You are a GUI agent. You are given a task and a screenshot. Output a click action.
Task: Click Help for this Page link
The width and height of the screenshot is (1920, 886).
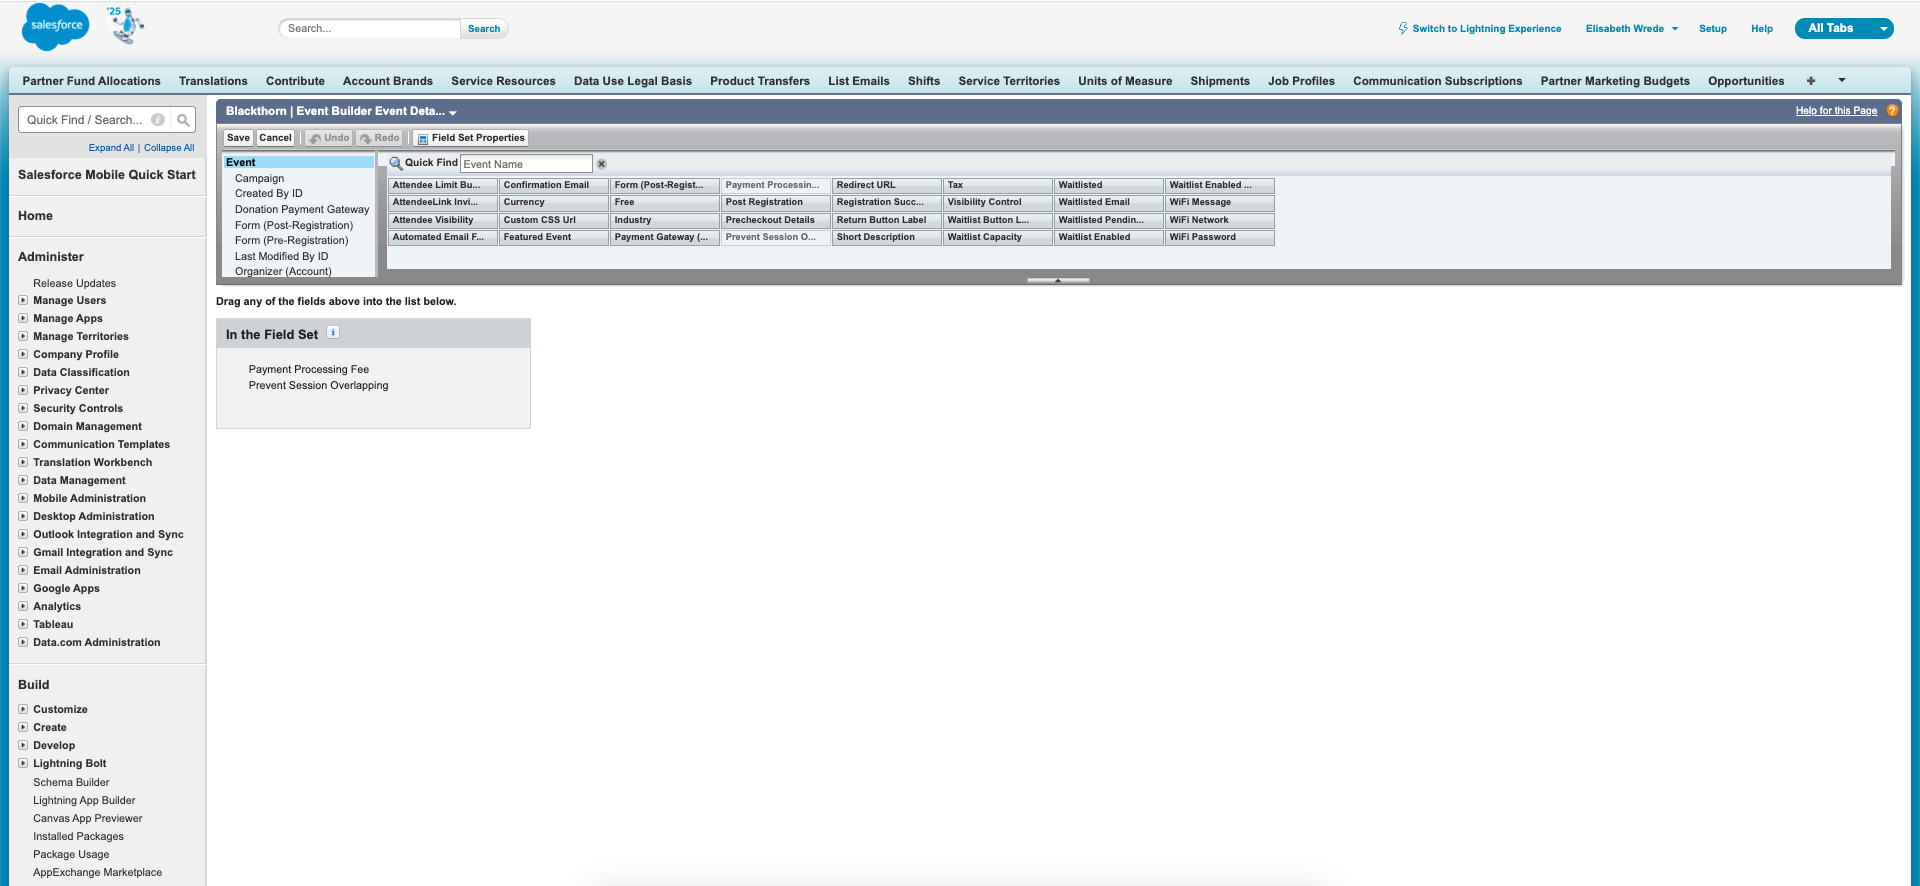pyautogui.click(x=1836, y=111)
